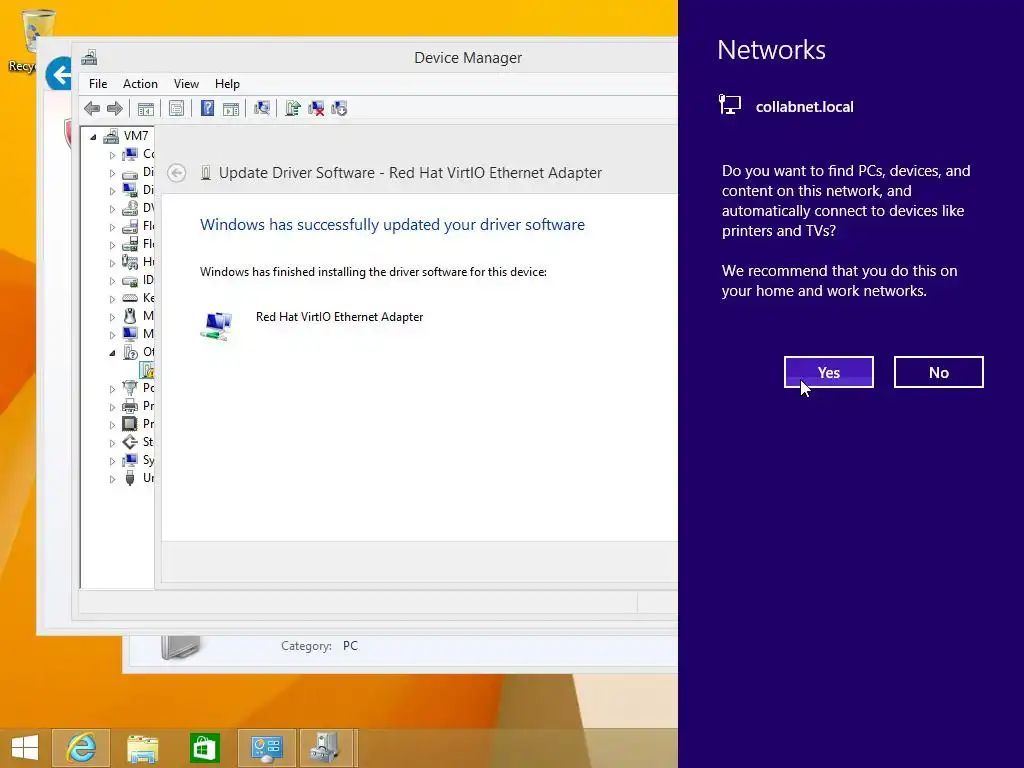Viewport: 1024px width, 768px height.
Task: Open the Properties toolbar icon
Action: click(176, 108)
